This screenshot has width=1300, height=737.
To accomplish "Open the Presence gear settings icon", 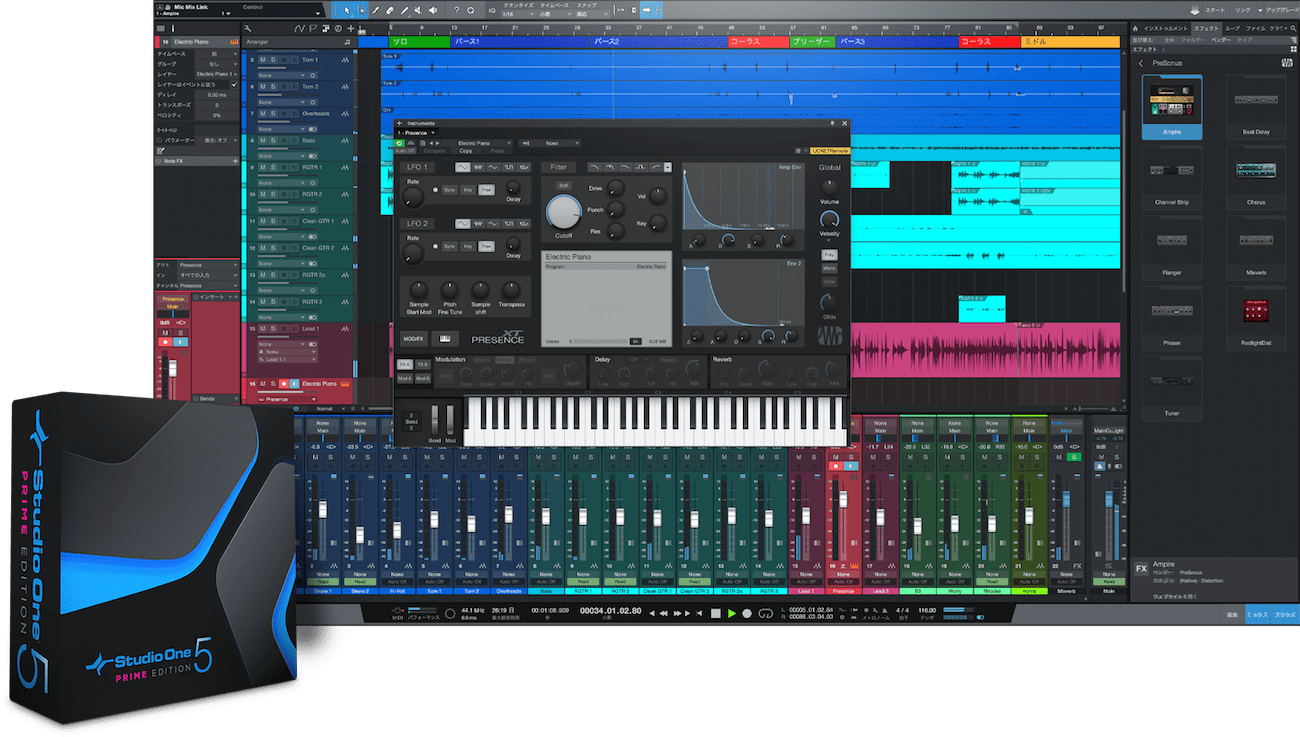I will [798, 151].
